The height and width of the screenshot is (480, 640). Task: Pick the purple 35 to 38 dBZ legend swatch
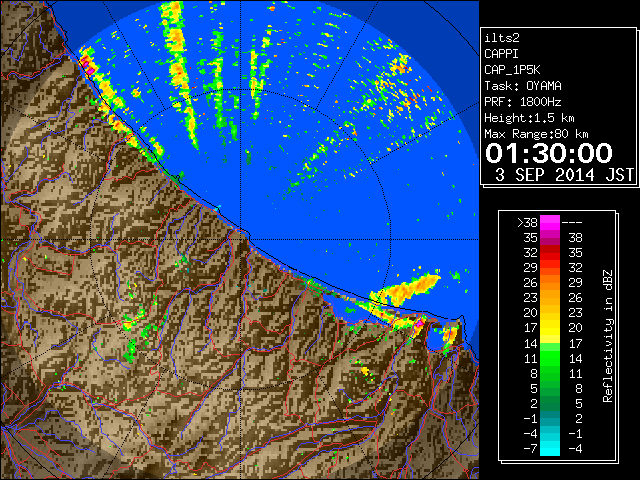(550, 238)
